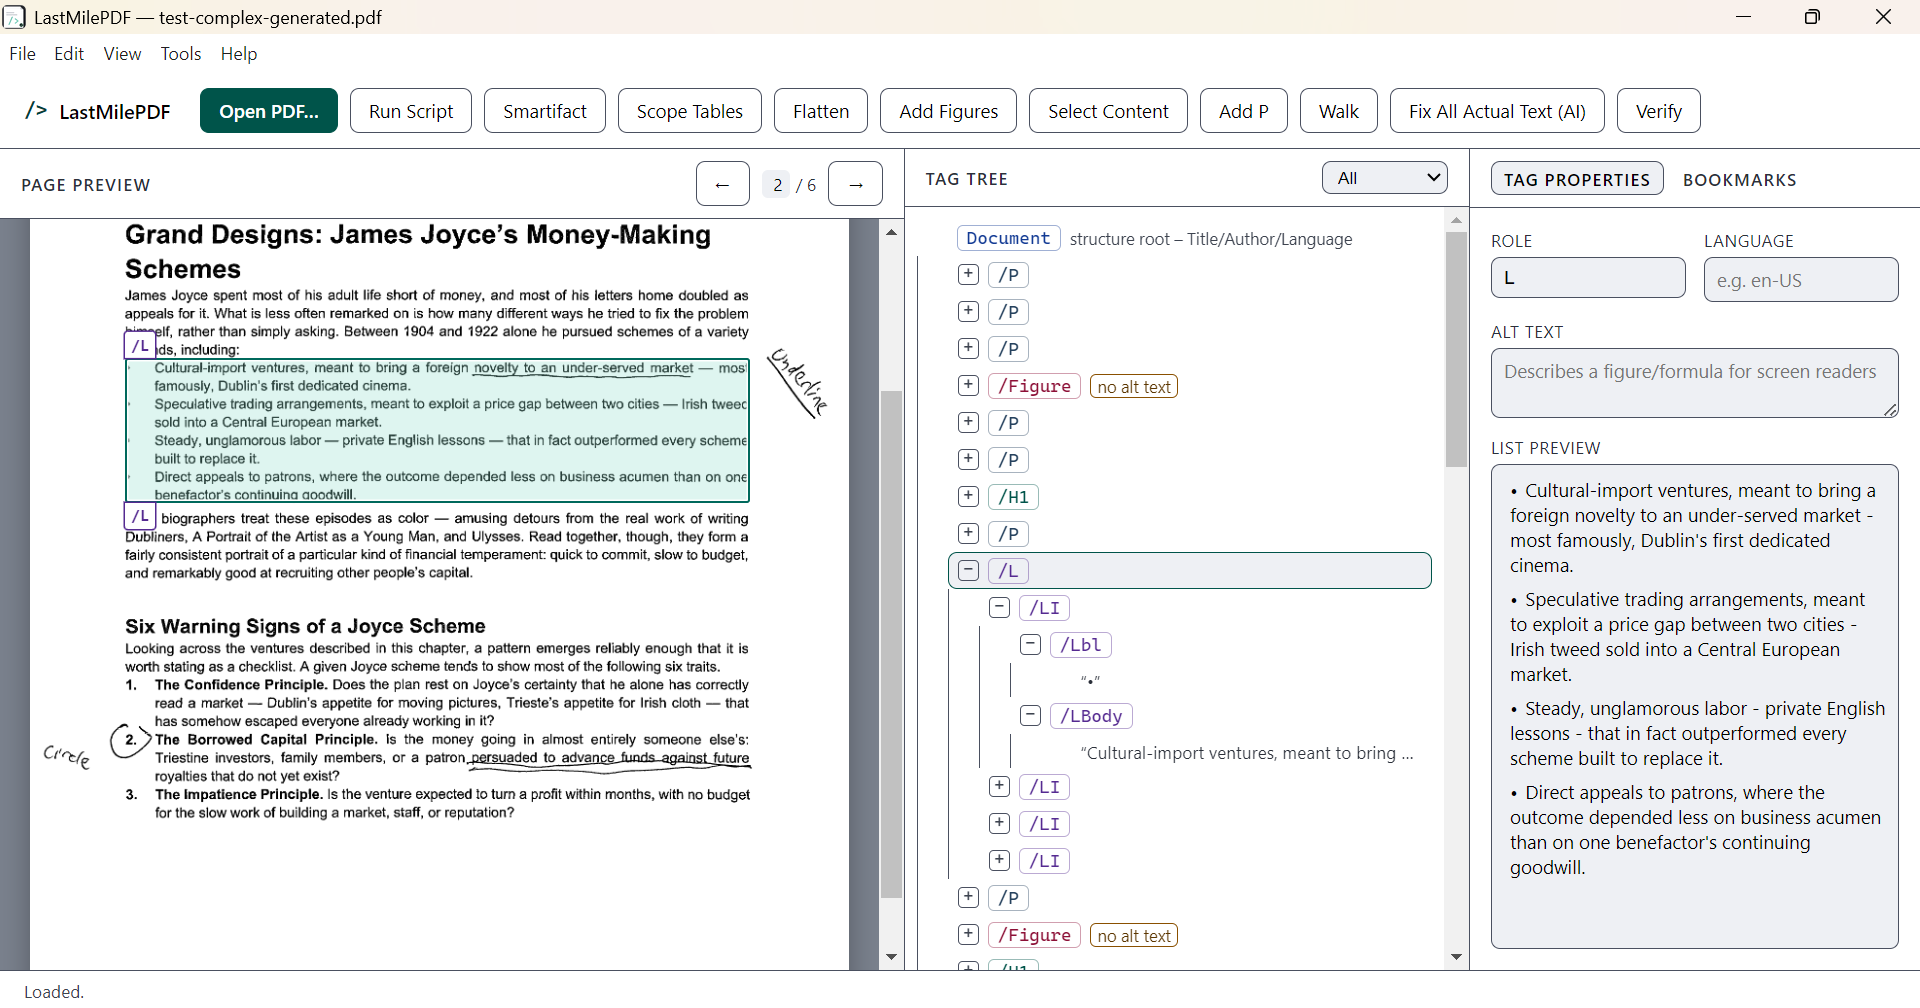Collapse the selected /L tag node
The width and height of the screenshot is (1920, 1008).
coord(968,570)
